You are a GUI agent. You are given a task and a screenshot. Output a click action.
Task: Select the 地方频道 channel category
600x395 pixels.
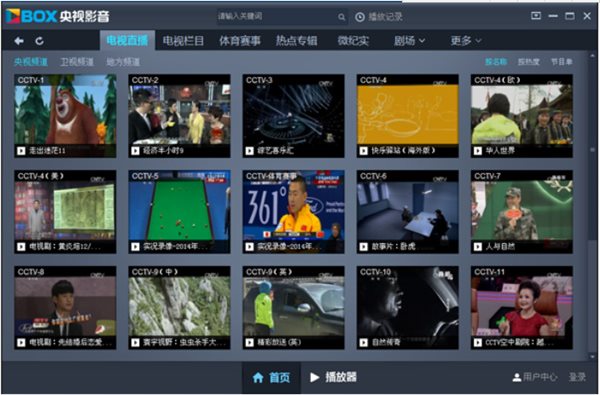(123, 62)
